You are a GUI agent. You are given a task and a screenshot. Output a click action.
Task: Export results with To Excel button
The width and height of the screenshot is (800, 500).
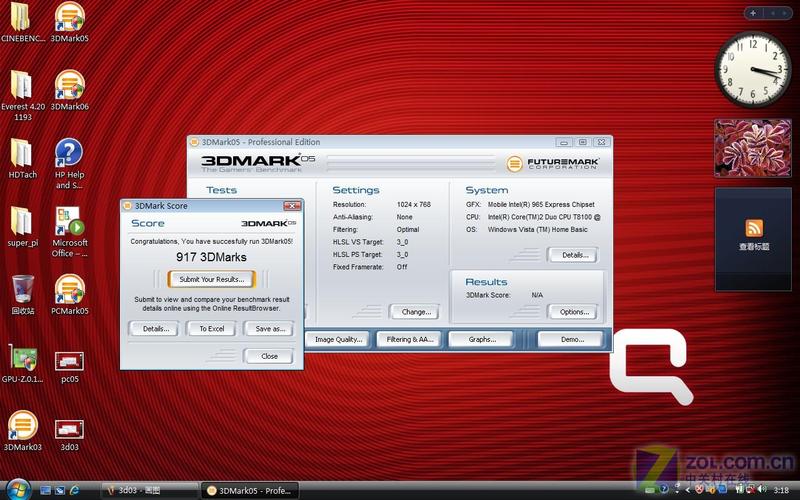211,329
